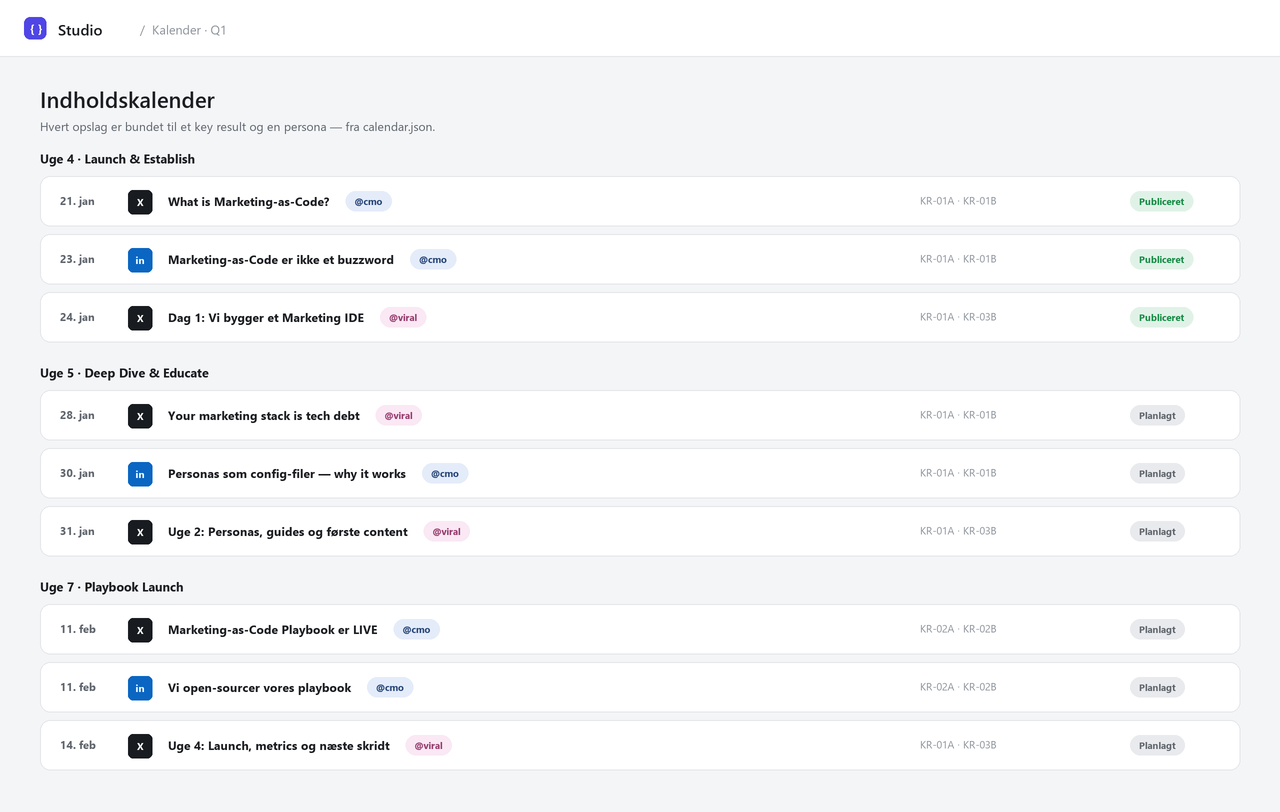Click the X icon for 'Dag 1: Vi bygger'
Screen dimensions: 1280x812
(x=140, y=318)
